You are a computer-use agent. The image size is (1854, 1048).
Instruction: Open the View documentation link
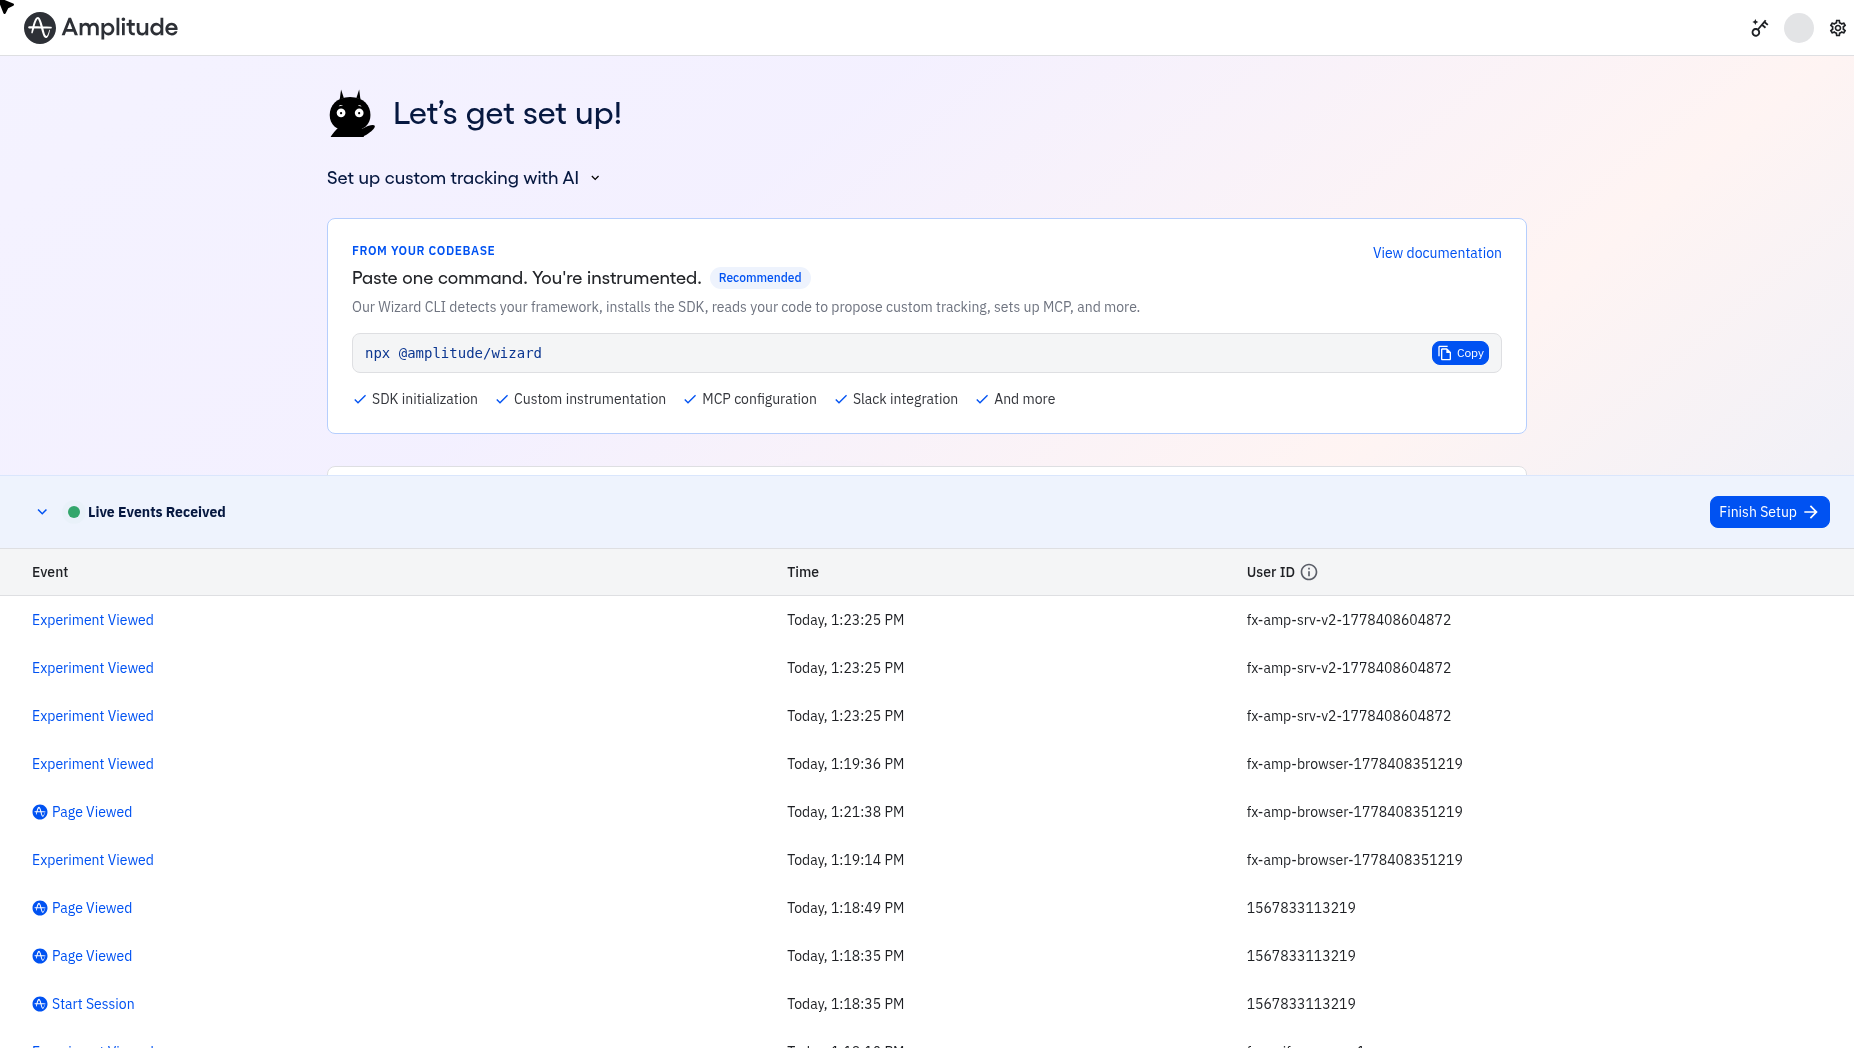click(x=1437, y=253)
